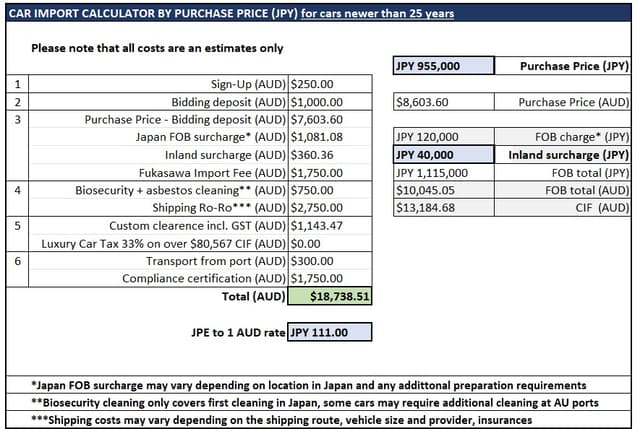Select the Bidding deposit $1,000.00 cell
The width and height of the screenshot is (640, 434).
(330, 102)
